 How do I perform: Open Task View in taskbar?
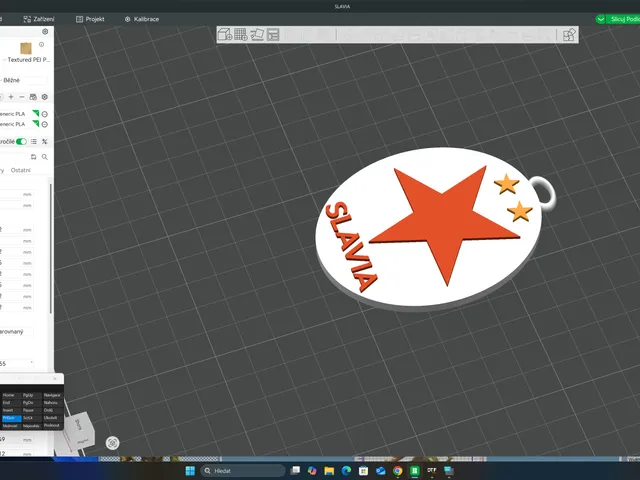tap(295, 471)
